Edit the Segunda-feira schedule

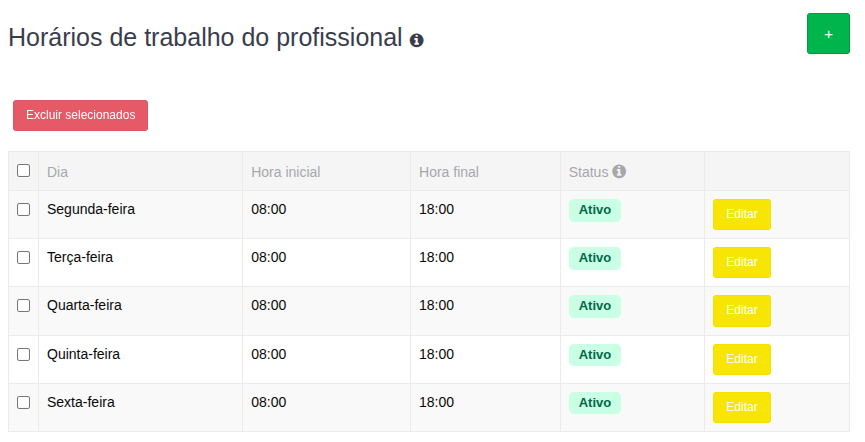pyautogui.click(x=741, y=214)
